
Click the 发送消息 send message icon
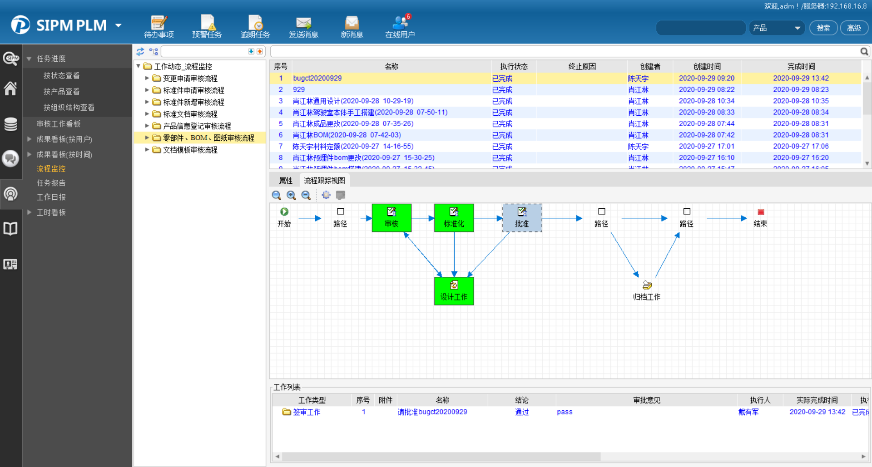tap(303, 25)
